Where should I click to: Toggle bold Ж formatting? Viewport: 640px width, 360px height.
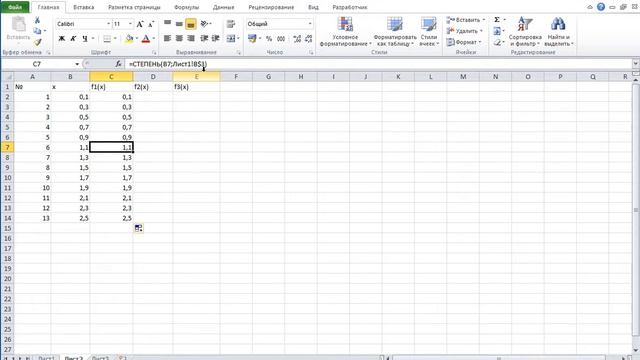[x=62, y=39]
